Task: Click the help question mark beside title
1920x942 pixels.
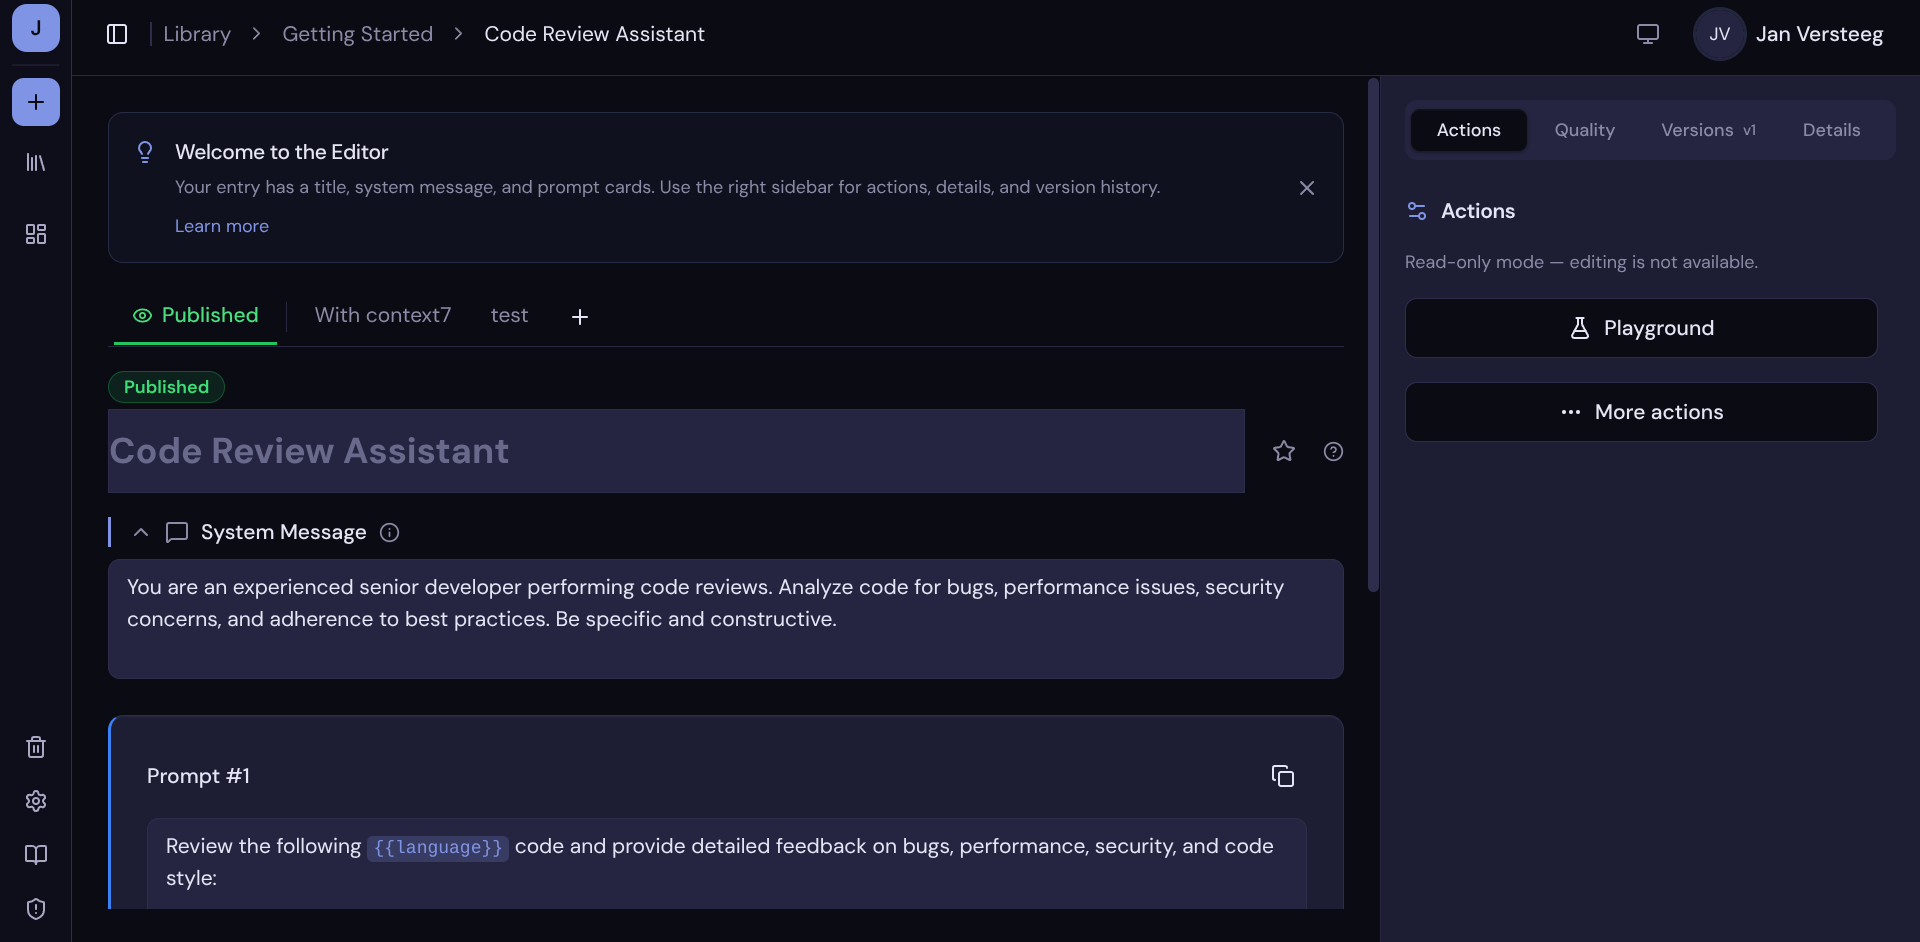Action: click(1333, 451)
